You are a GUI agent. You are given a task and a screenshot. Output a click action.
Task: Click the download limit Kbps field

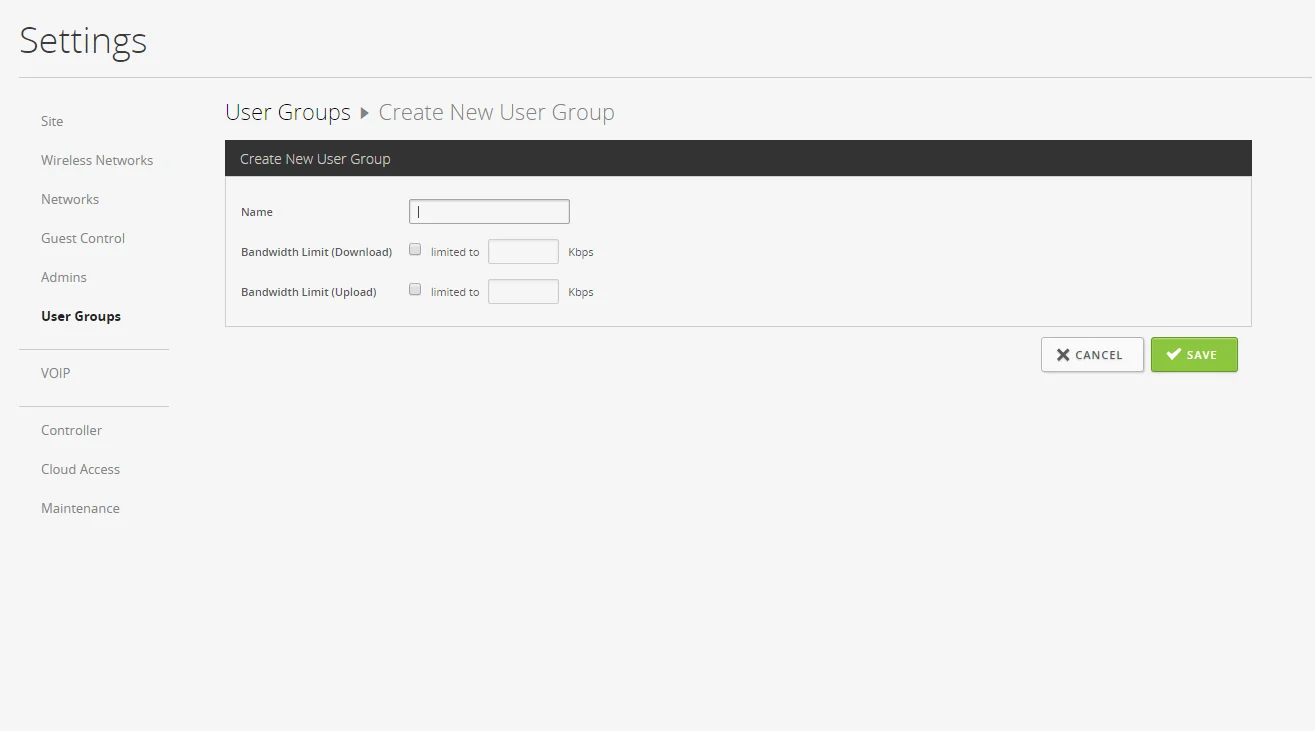pyautogui.click(x=523, y=252)
